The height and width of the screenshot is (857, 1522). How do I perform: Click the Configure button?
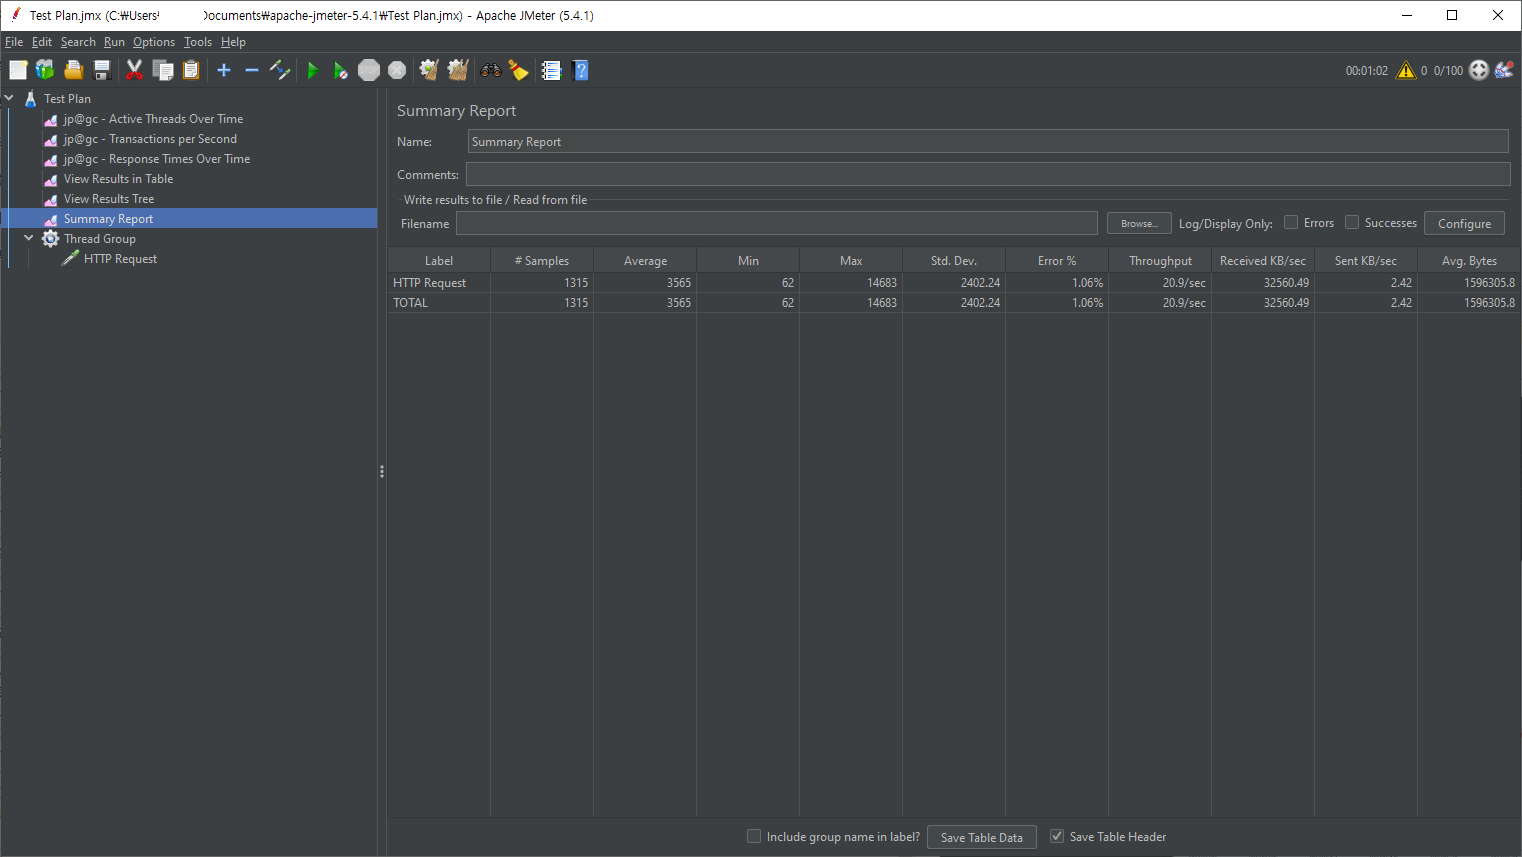click(x=1464, y=223)
